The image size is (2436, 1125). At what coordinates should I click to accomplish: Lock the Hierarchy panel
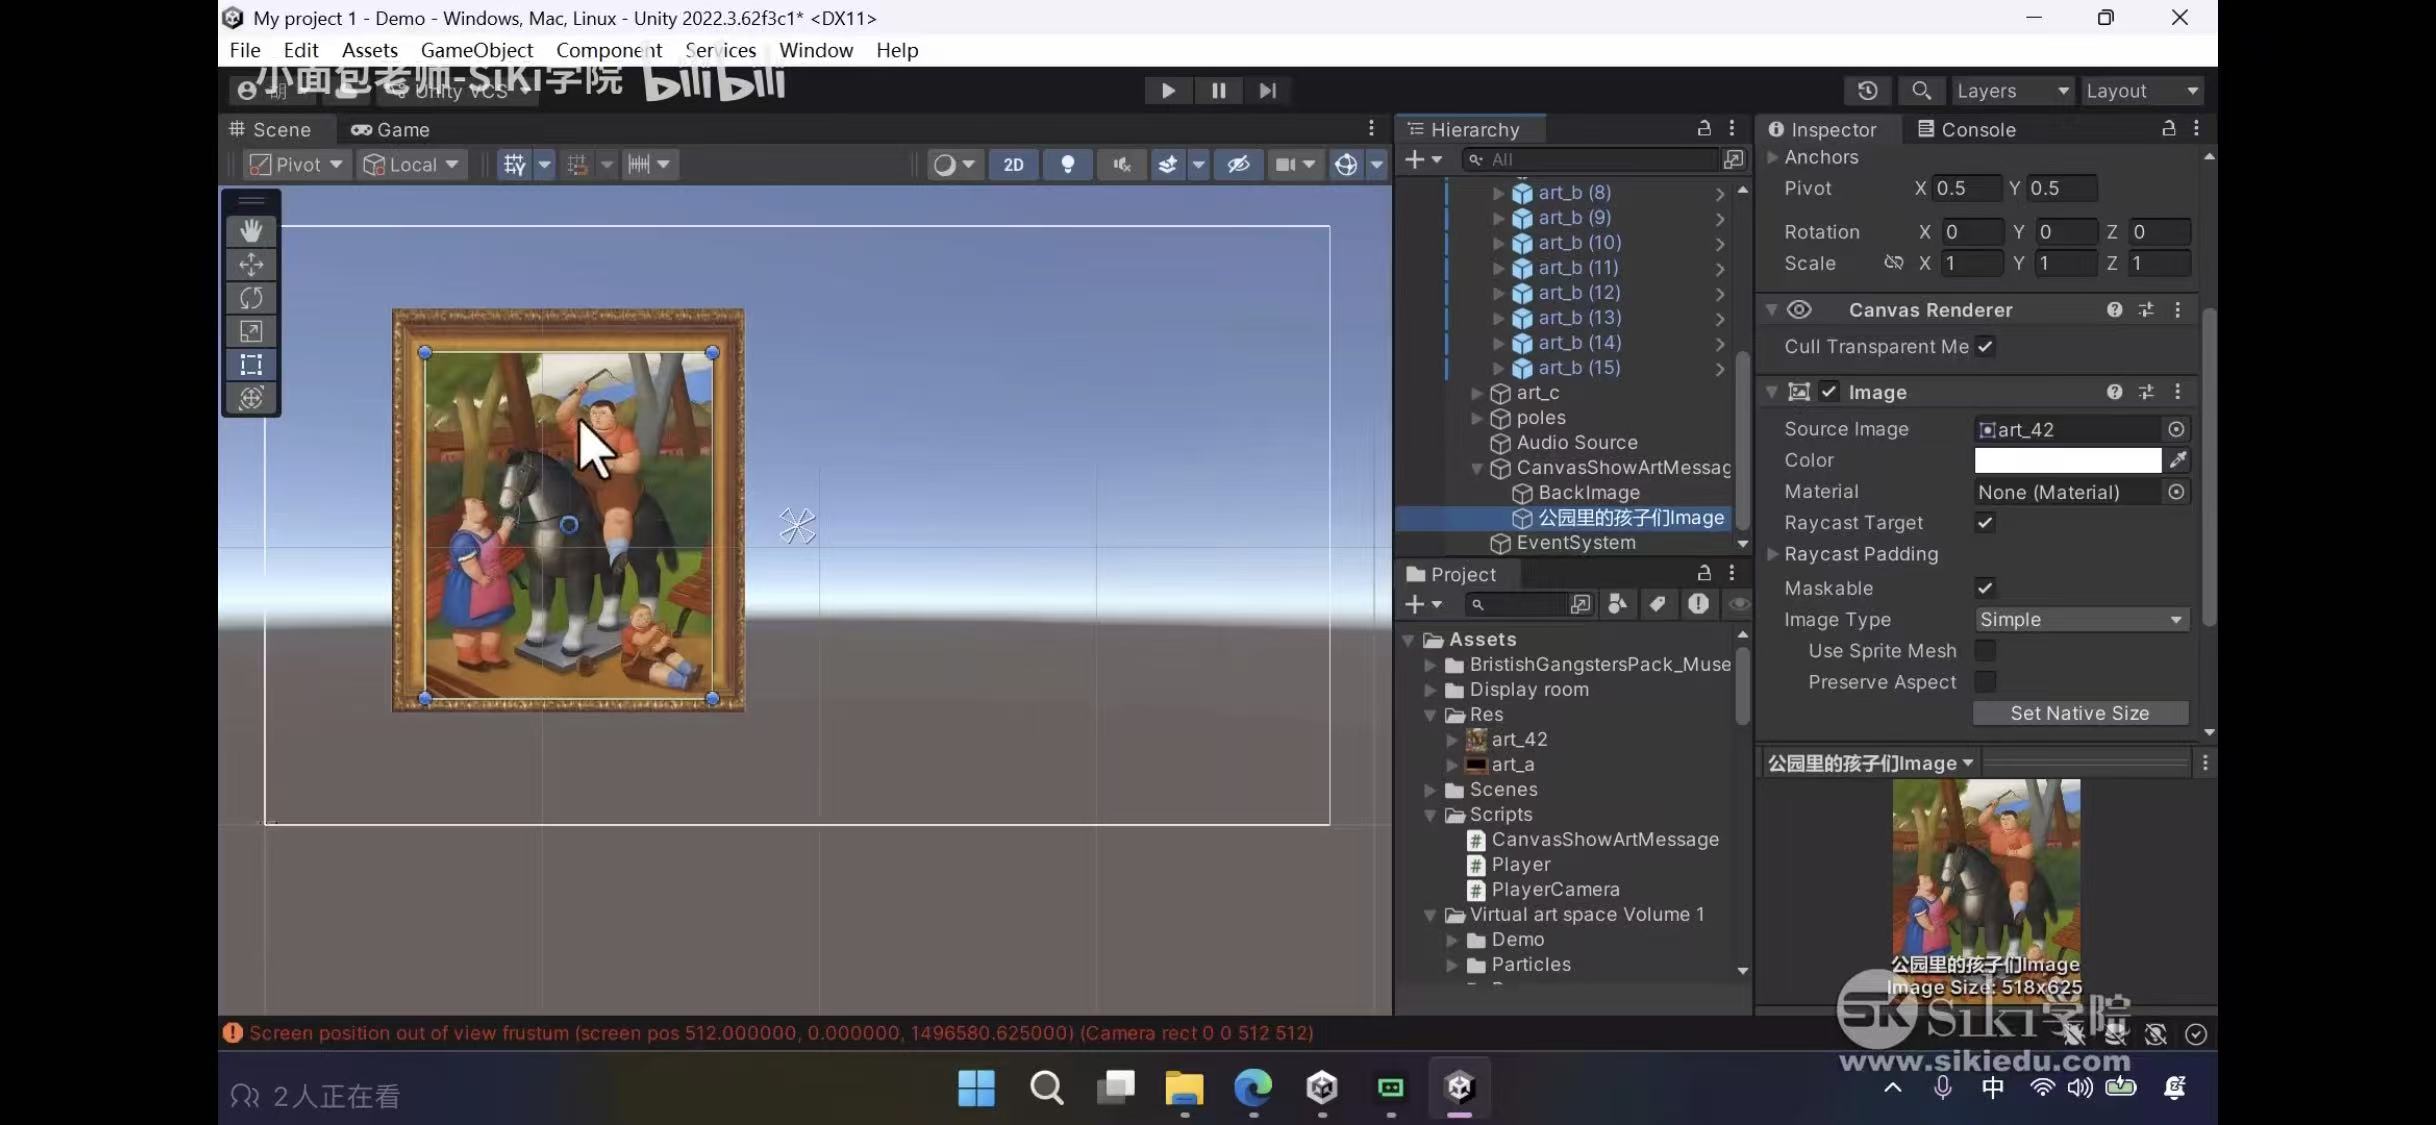tap(1704, 128)
